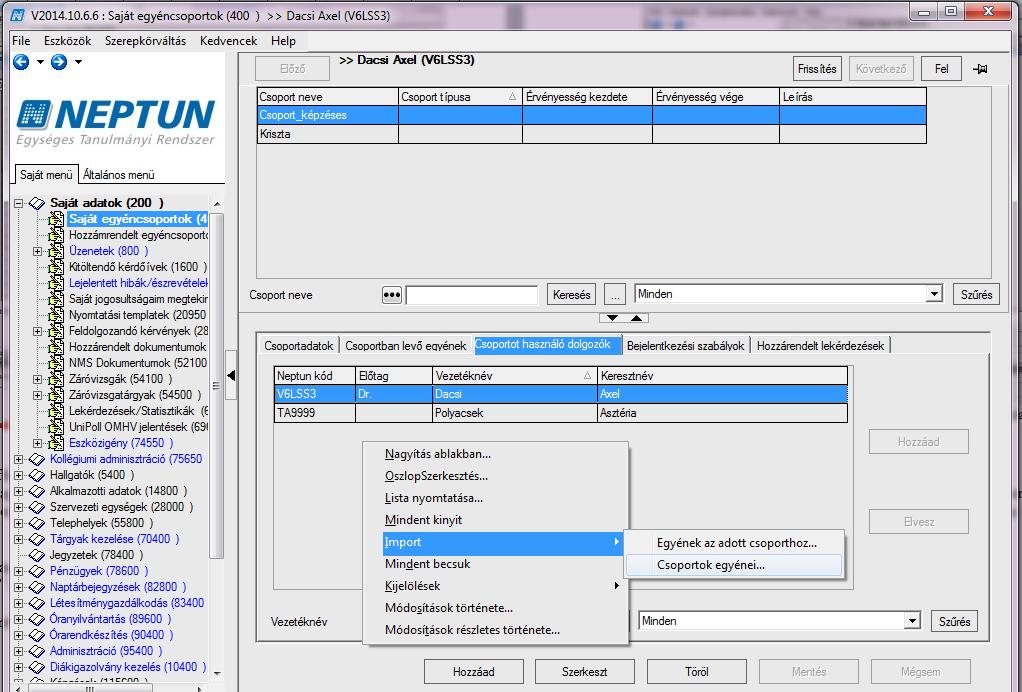Image resolution: width=1022 pixels, height=692 pixels.
Task: Expand the Üzenetek (800) node
Action: pyautogui.click(x=37, y=252)
